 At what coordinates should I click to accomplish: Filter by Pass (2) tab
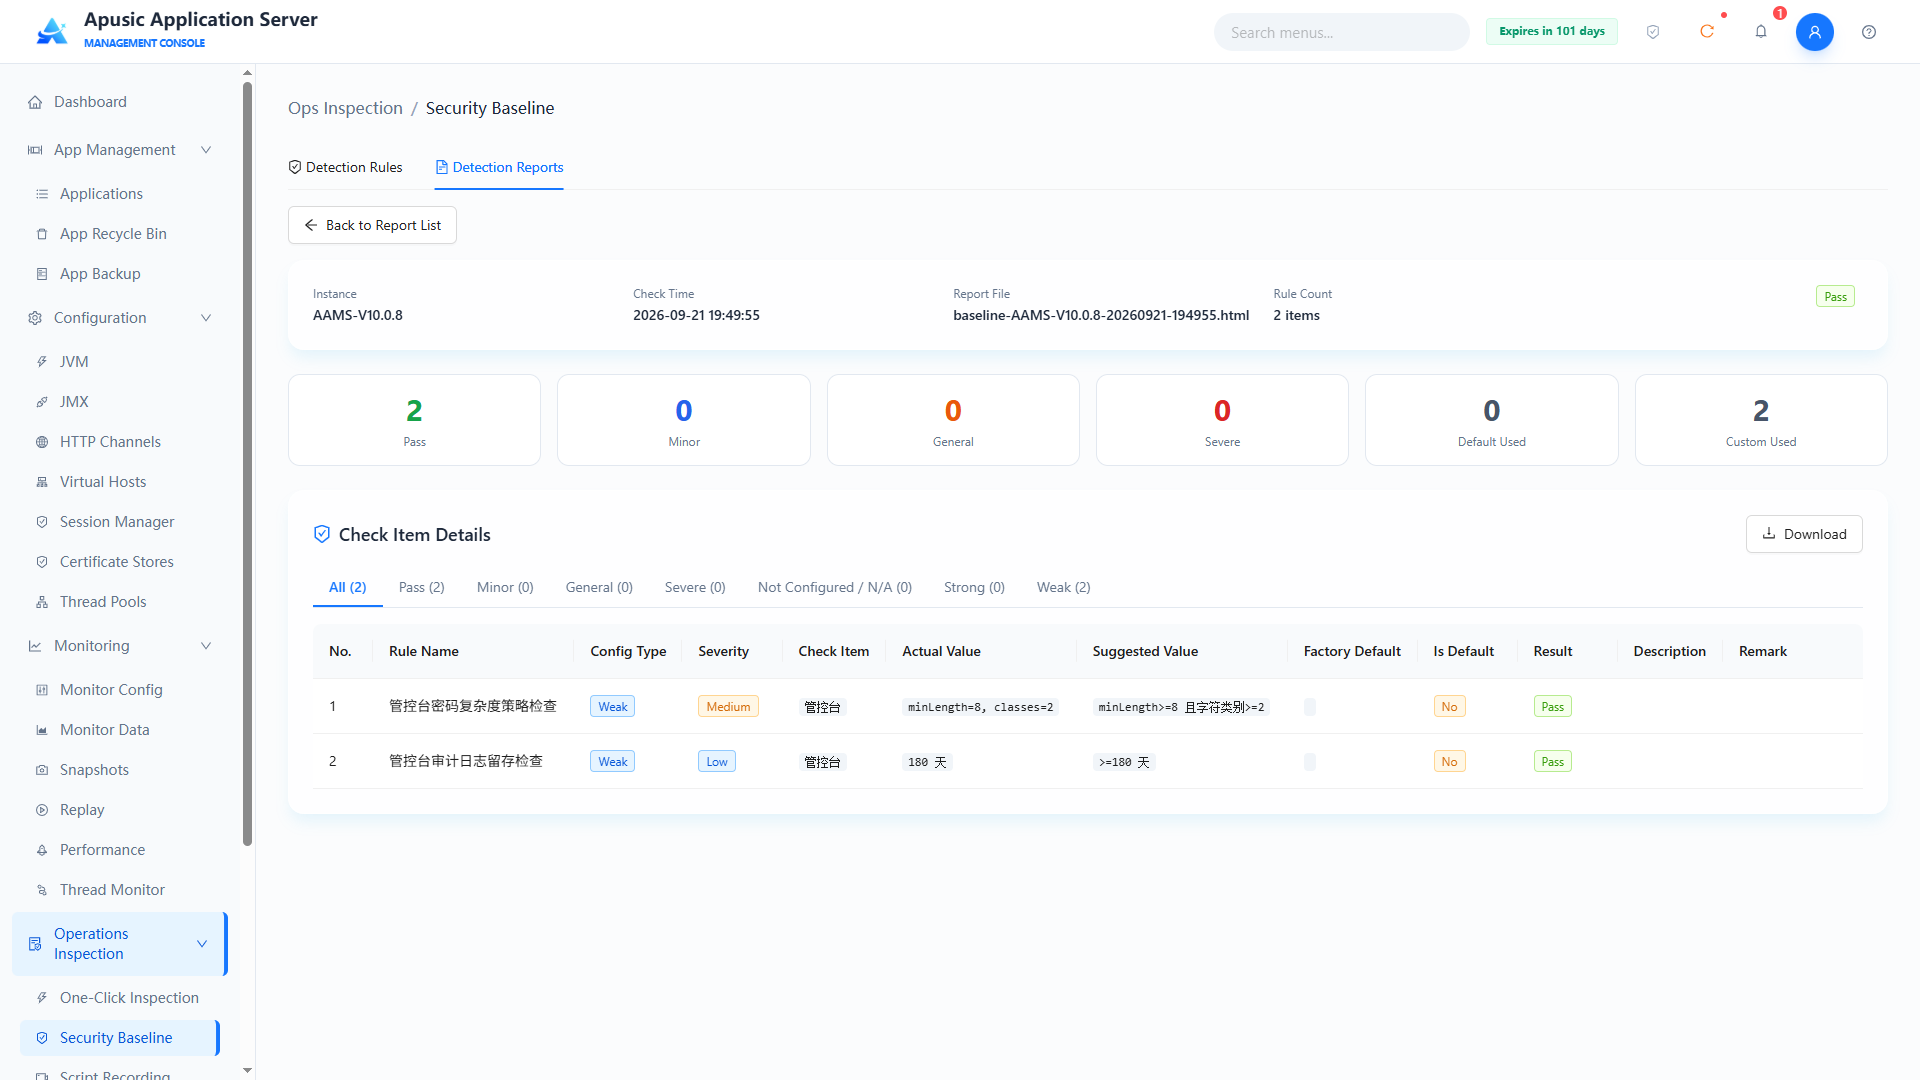[x=422, y=587]
